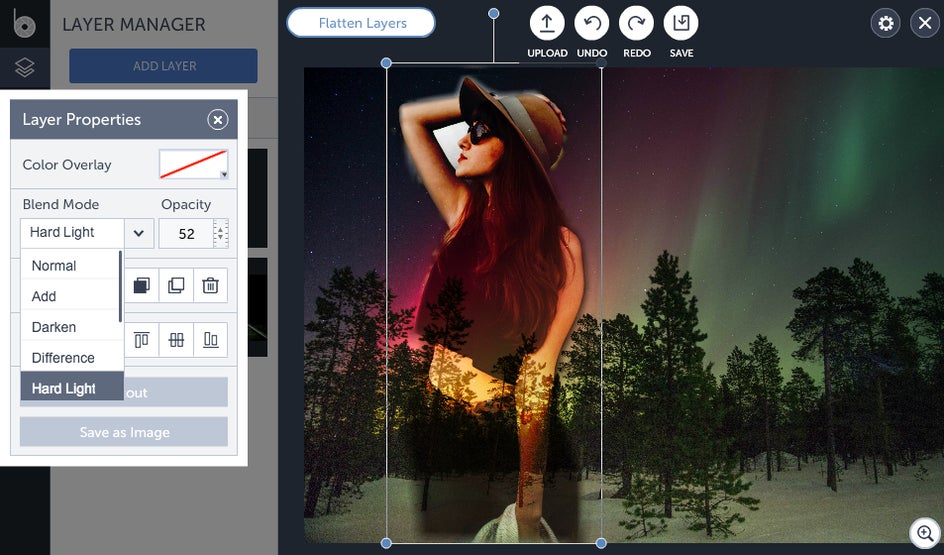
Task: Click the Color Overlay label
Action: (x=67, y=165)
